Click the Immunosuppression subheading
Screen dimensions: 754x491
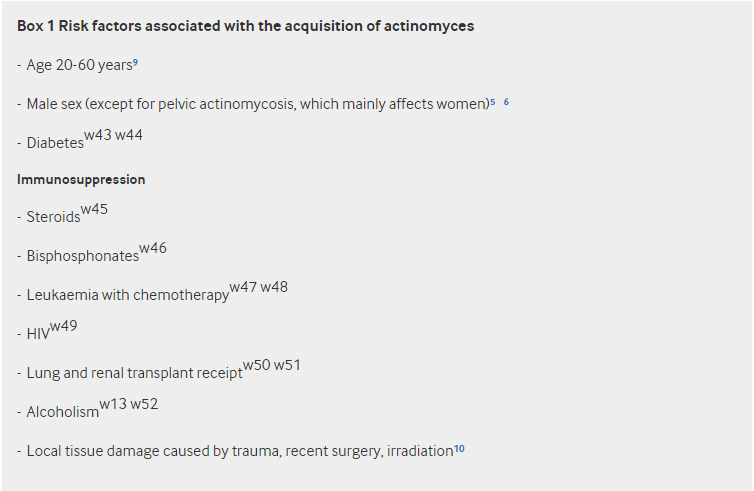coord(81,179)
